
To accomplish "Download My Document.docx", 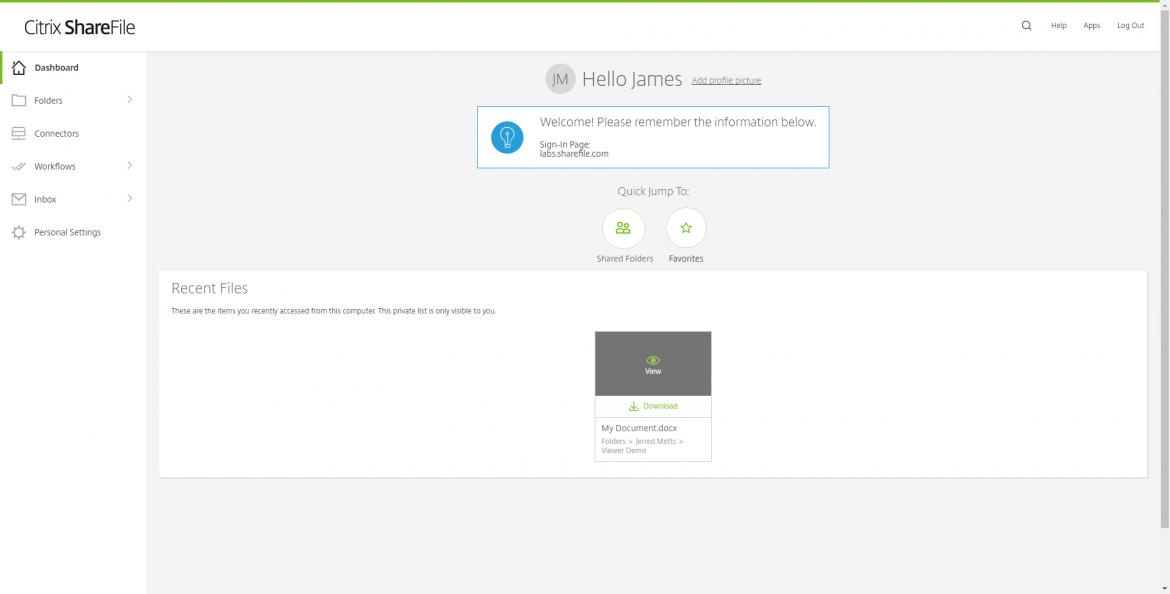I will tap(653, 406).
